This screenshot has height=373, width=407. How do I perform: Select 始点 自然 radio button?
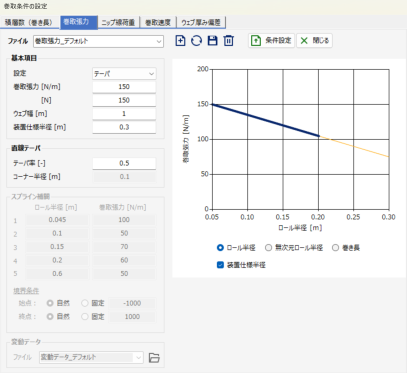50,303
